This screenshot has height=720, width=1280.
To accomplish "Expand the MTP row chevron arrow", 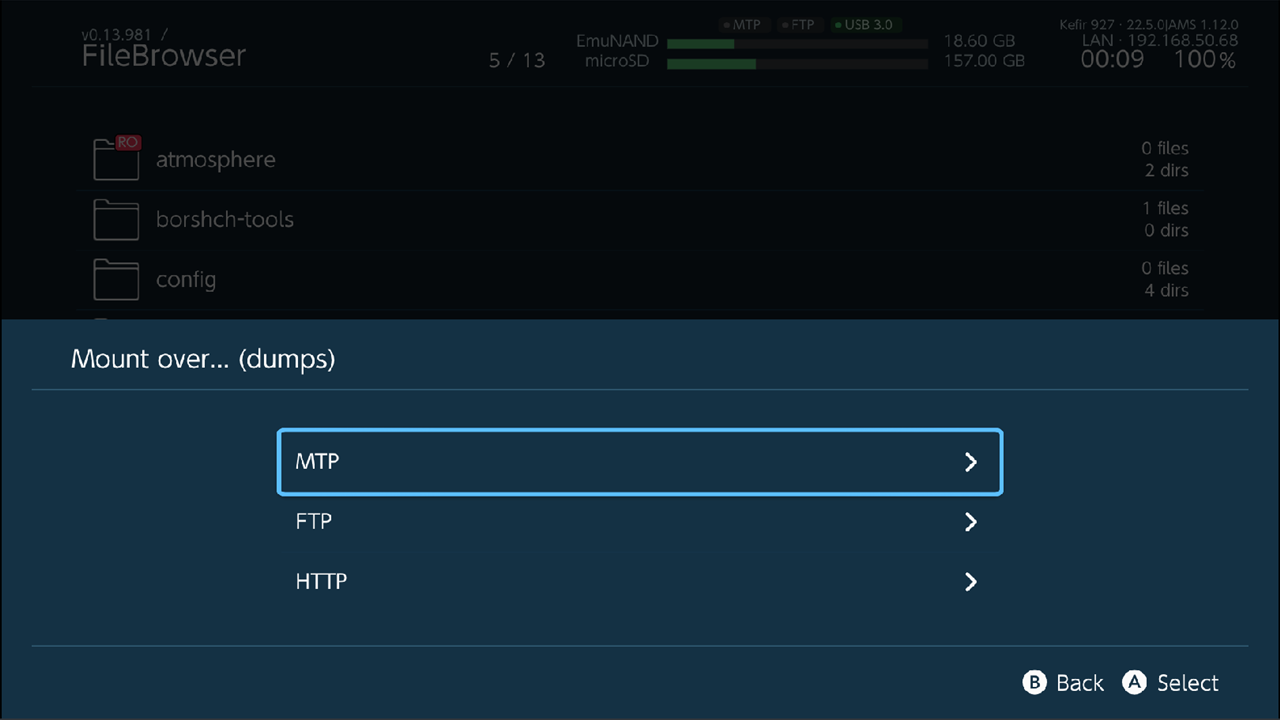I will [970, 462].
